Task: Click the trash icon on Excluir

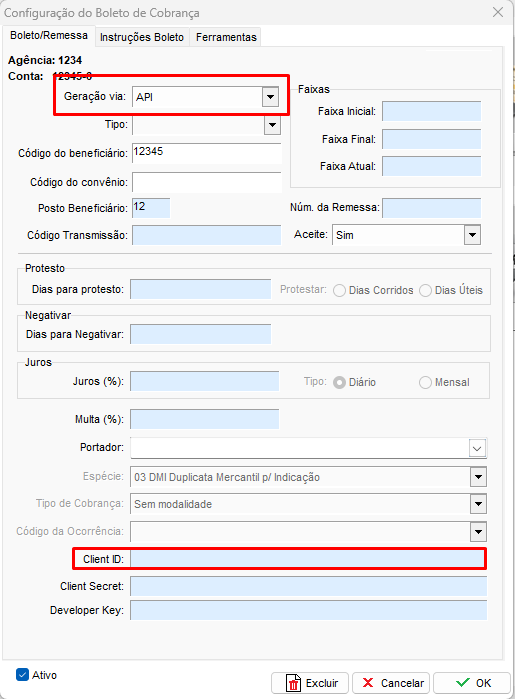Action: click(x=293, y=683)
